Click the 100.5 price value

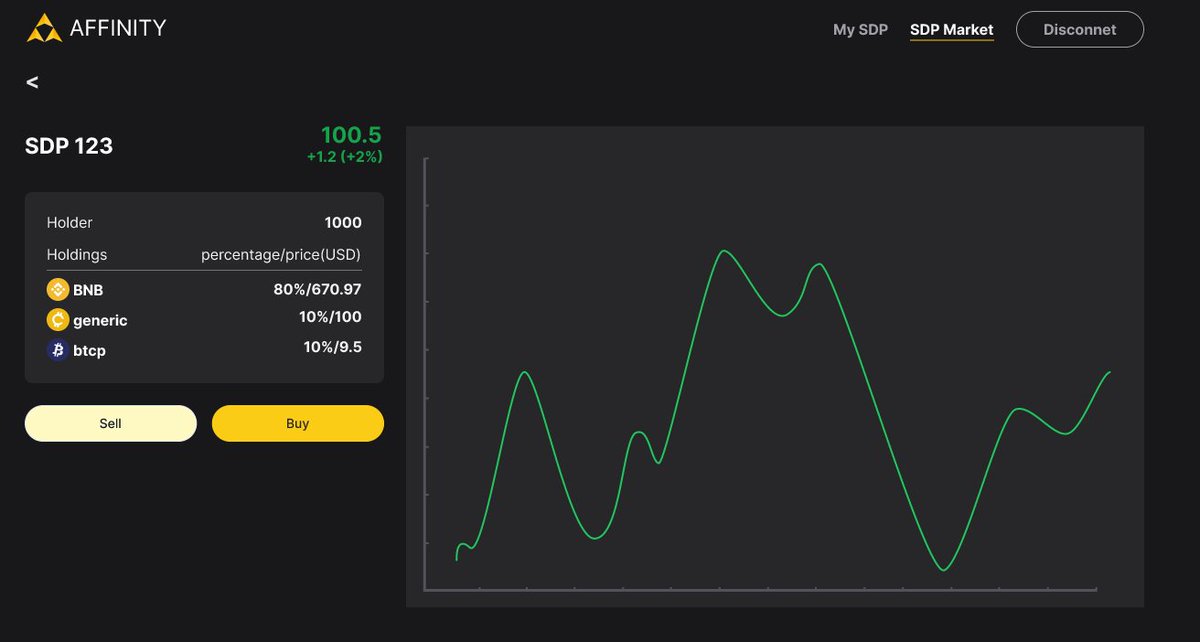point(351,135)
